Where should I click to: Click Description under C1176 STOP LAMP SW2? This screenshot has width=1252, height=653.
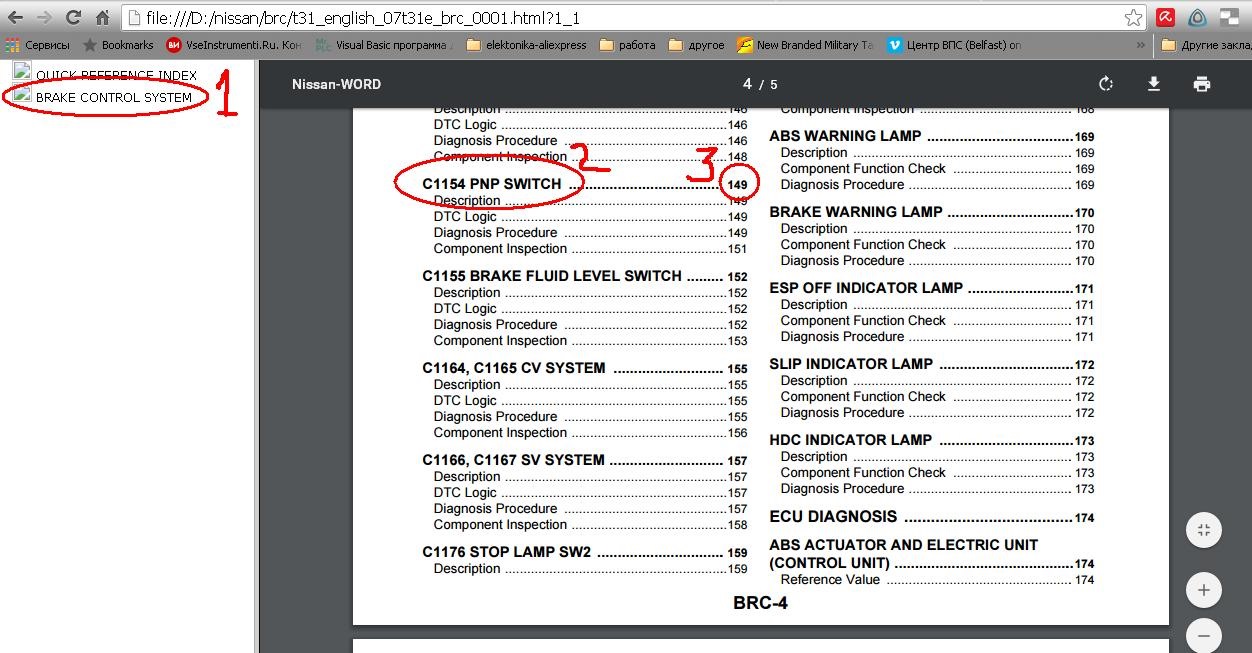pyautogui.click(x=467, y=569)
